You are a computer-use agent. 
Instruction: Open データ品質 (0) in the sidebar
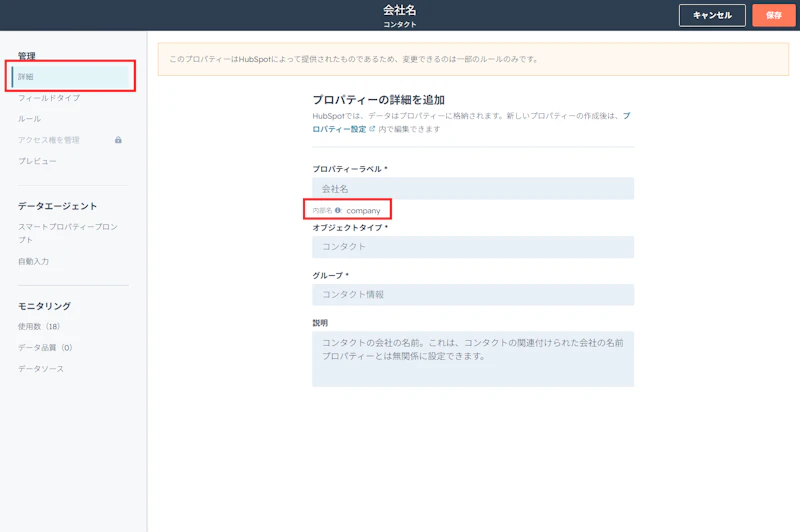pos(45,348)
